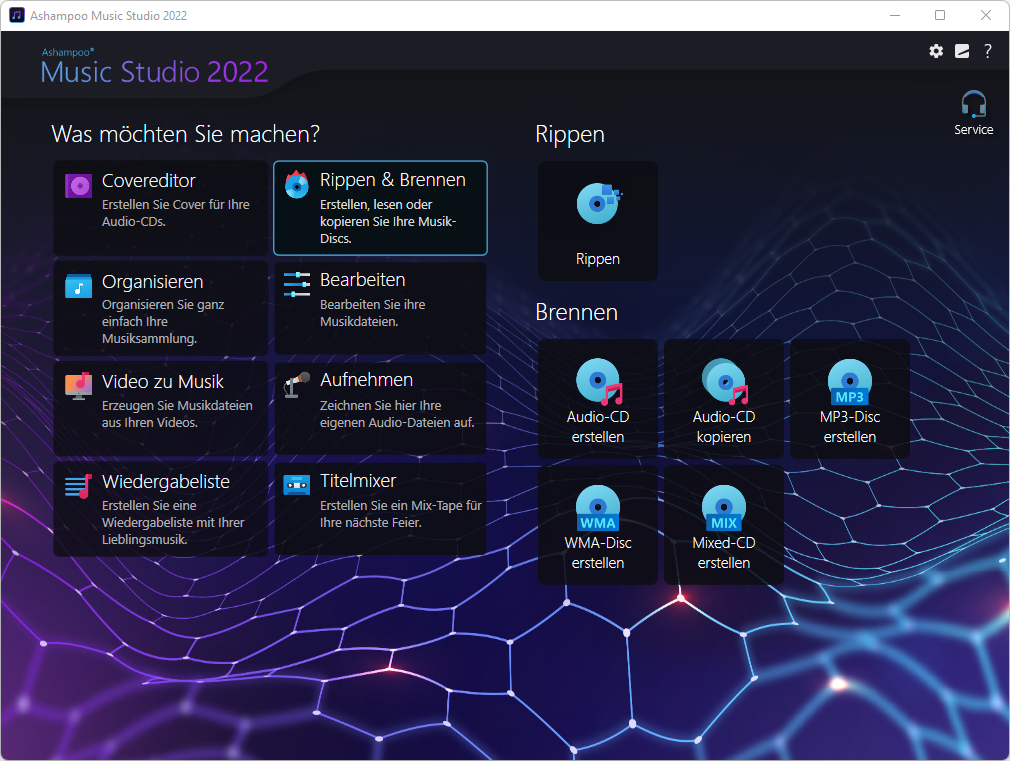Click 'Erzeugen Sie Musikdateien aus Ihren Videos.' text
The width and height of the screenshot is (1010, 761).
point(177,414)
